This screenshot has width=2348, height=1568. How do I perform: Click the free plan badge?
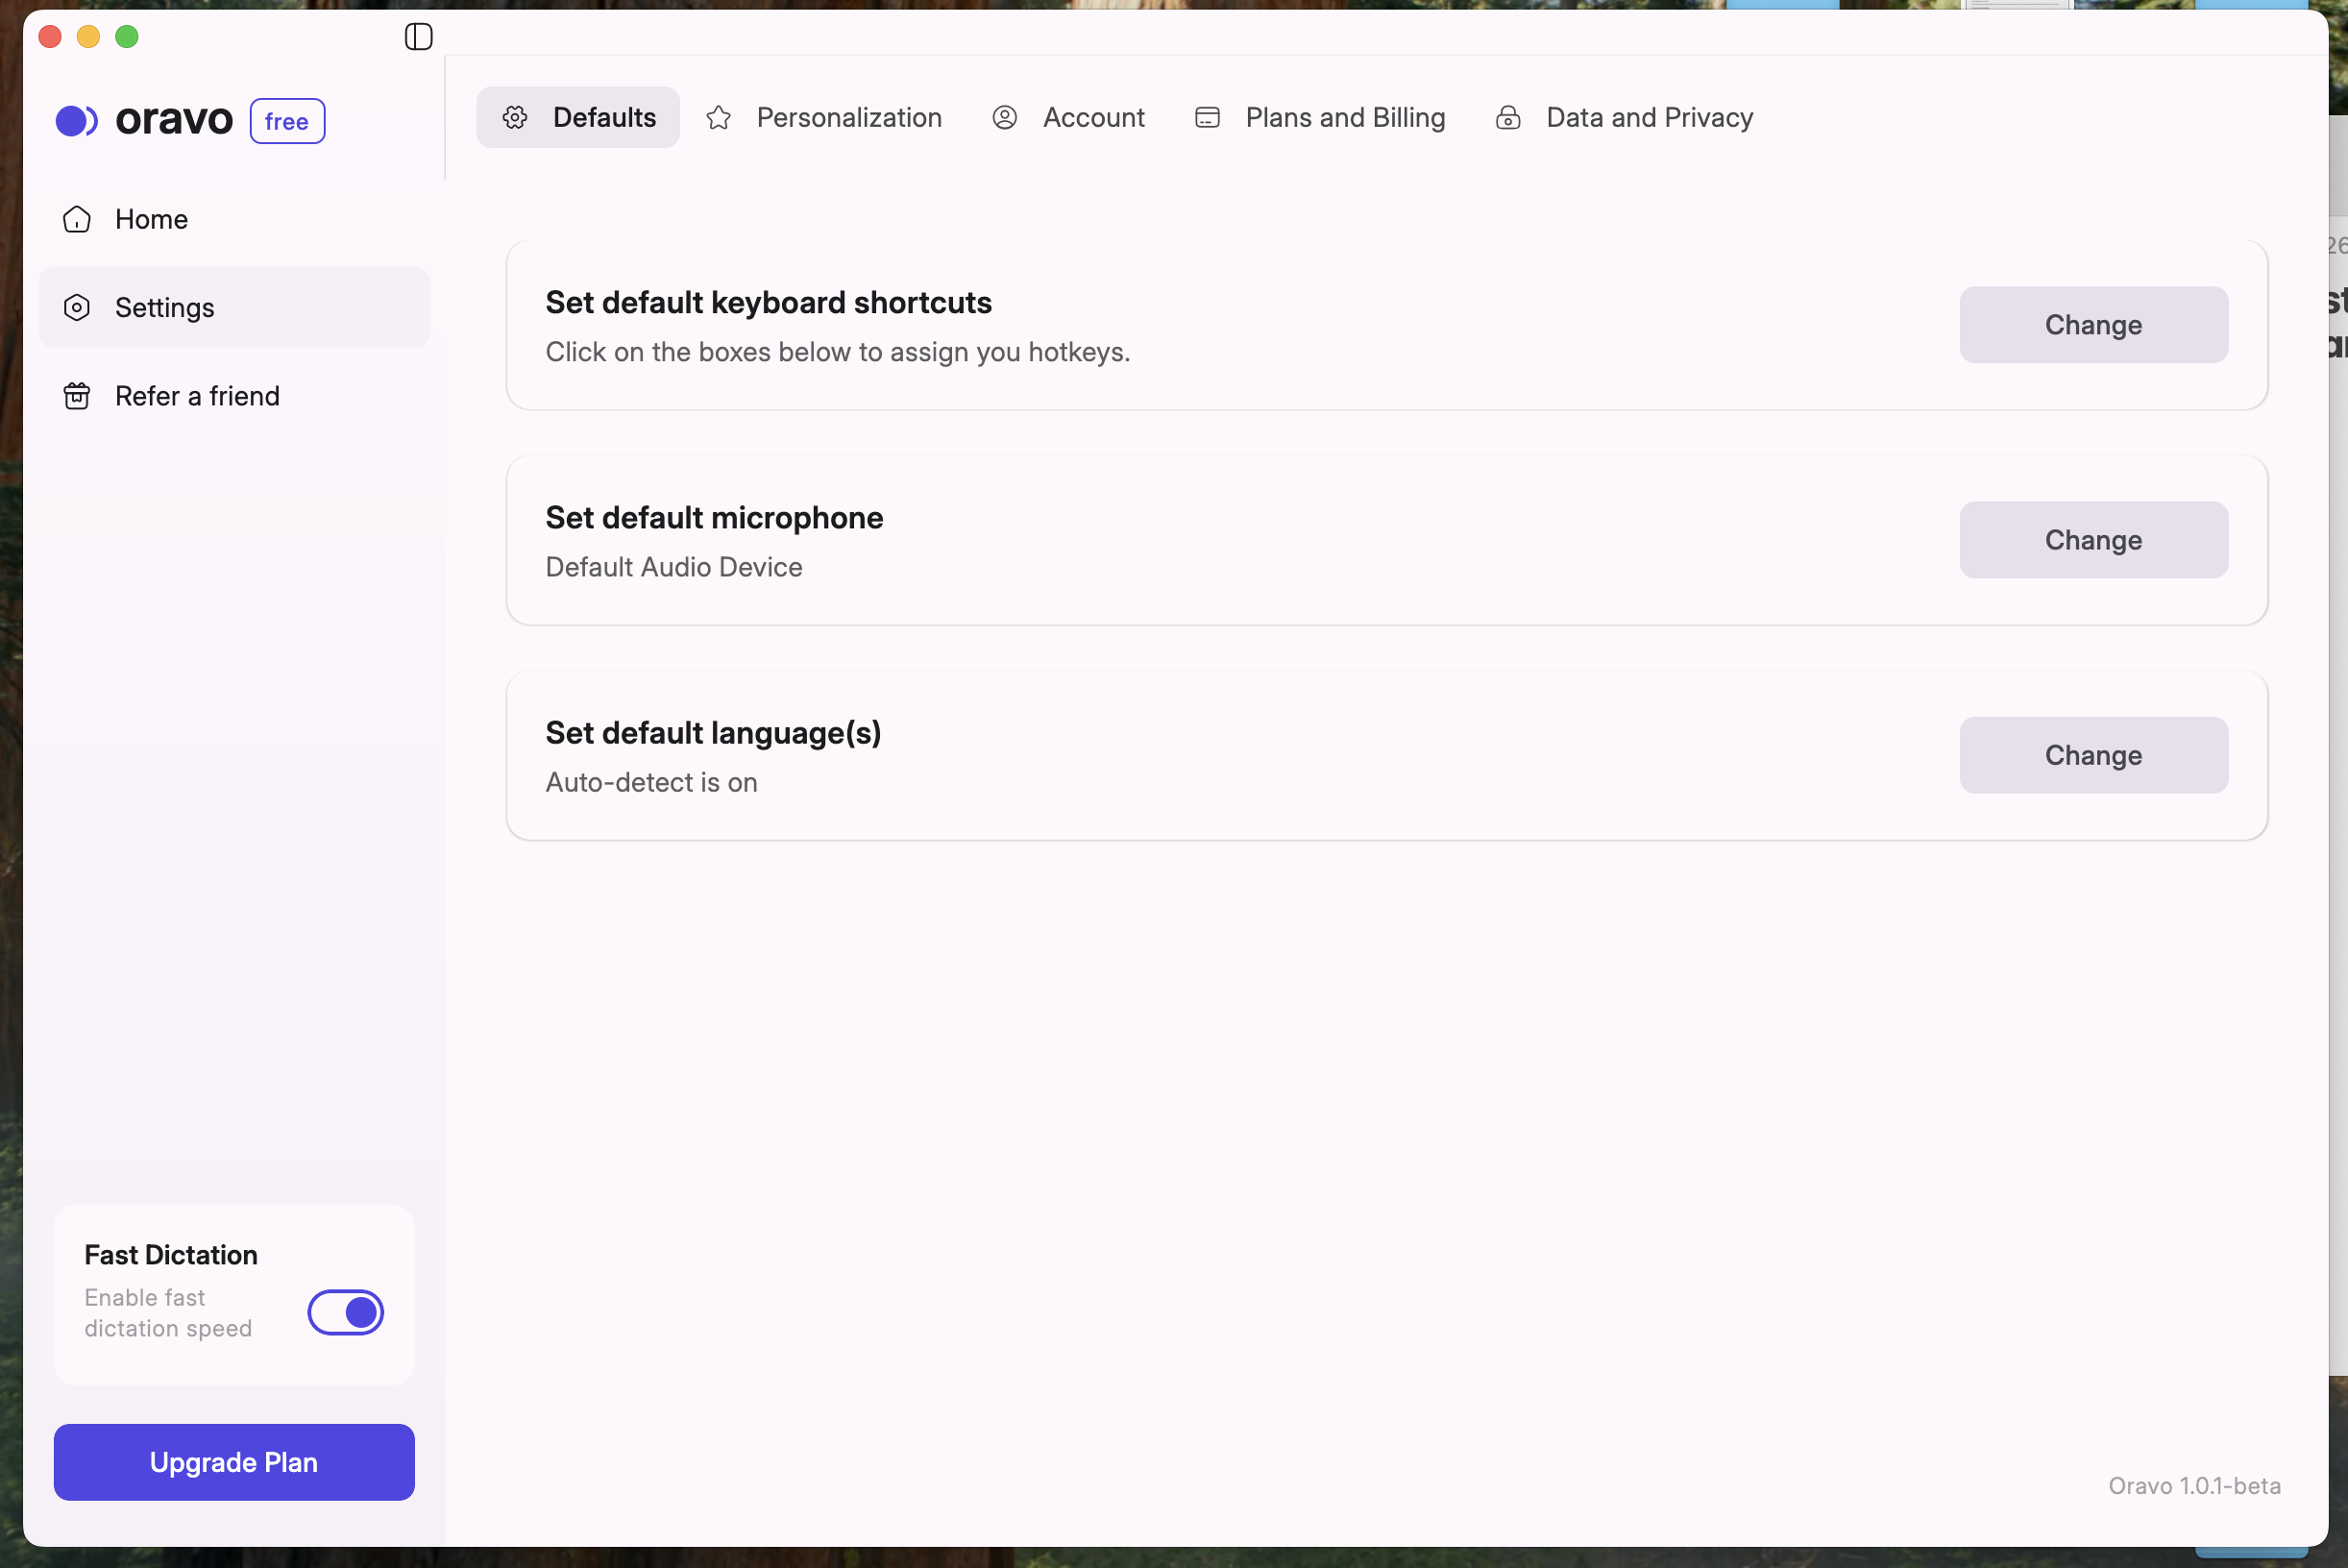(x=287, y=121)
